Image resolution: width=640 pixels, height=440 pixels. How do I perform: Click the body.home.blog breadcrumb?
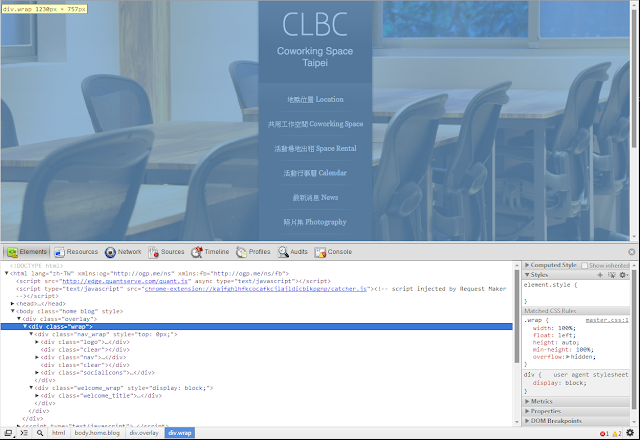pos(97,433)
